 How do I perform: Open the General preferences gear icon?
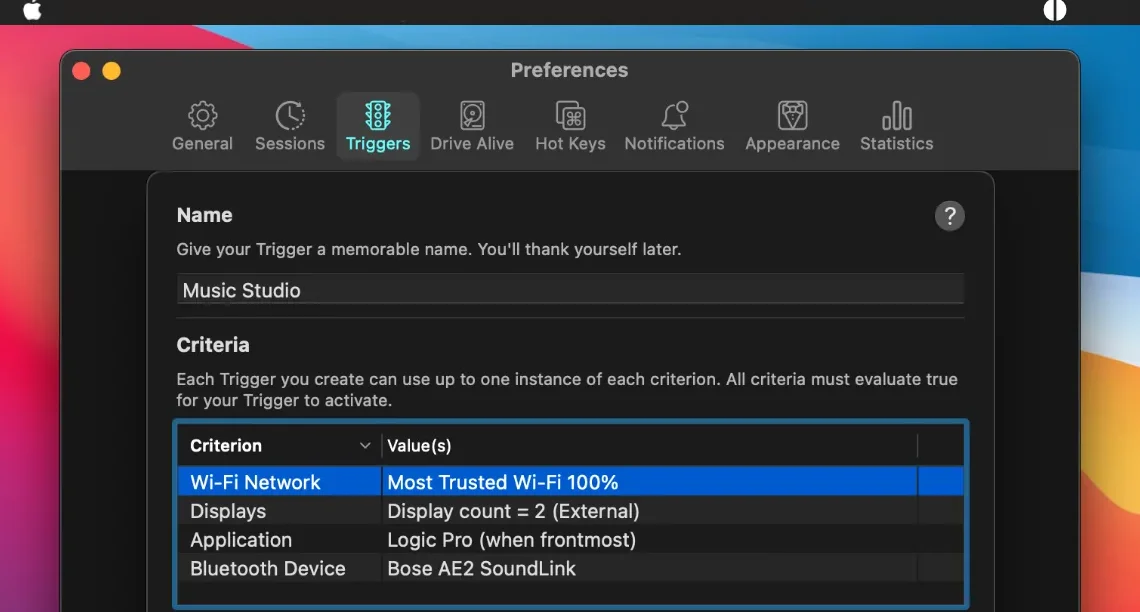pos(202,116)
